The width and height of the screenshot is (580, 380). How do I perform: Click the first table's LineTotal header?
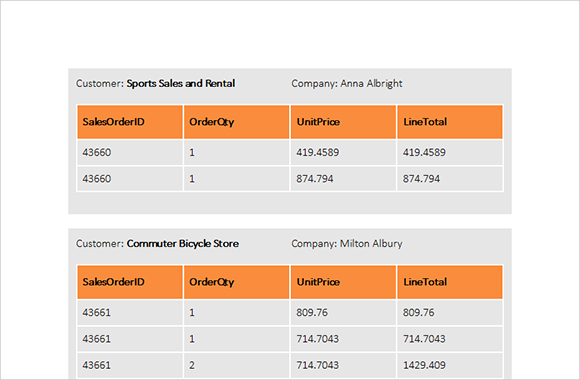click(450, 122)
